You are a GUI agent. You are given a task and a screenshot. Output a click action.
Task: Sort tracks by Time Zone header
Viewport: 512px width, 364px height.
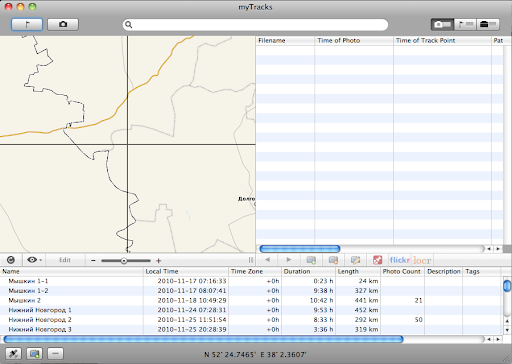(255, 271)
